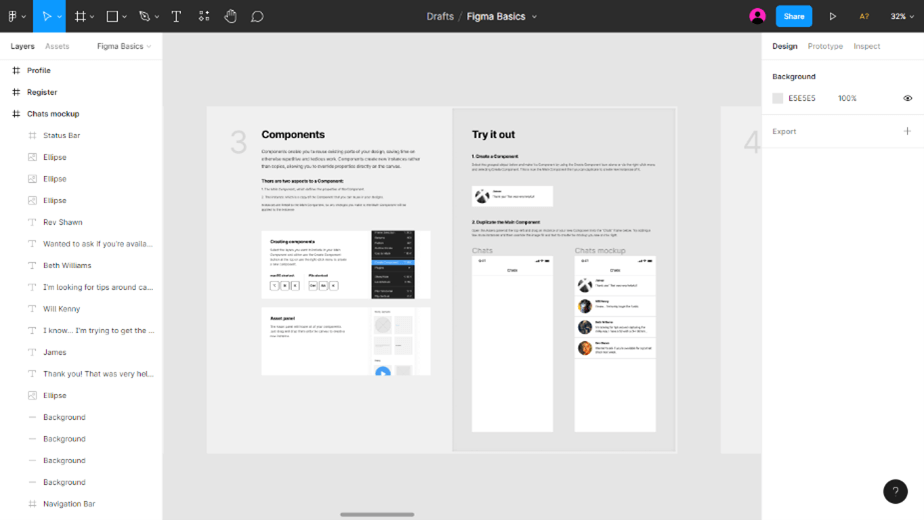The image size is (924, 520).
Task: Click the Export section label
Action: coord(784,131)
